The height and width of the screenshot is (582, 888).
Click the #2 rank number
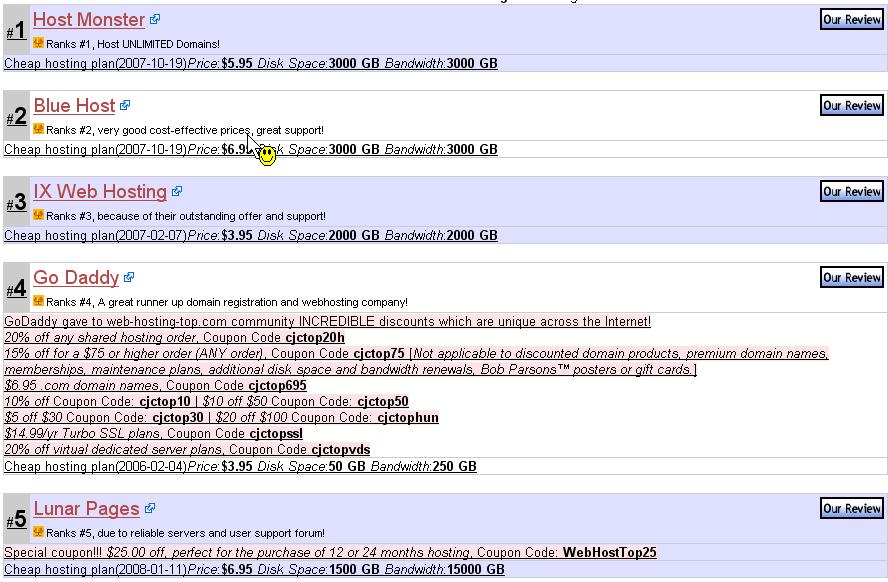16,117
